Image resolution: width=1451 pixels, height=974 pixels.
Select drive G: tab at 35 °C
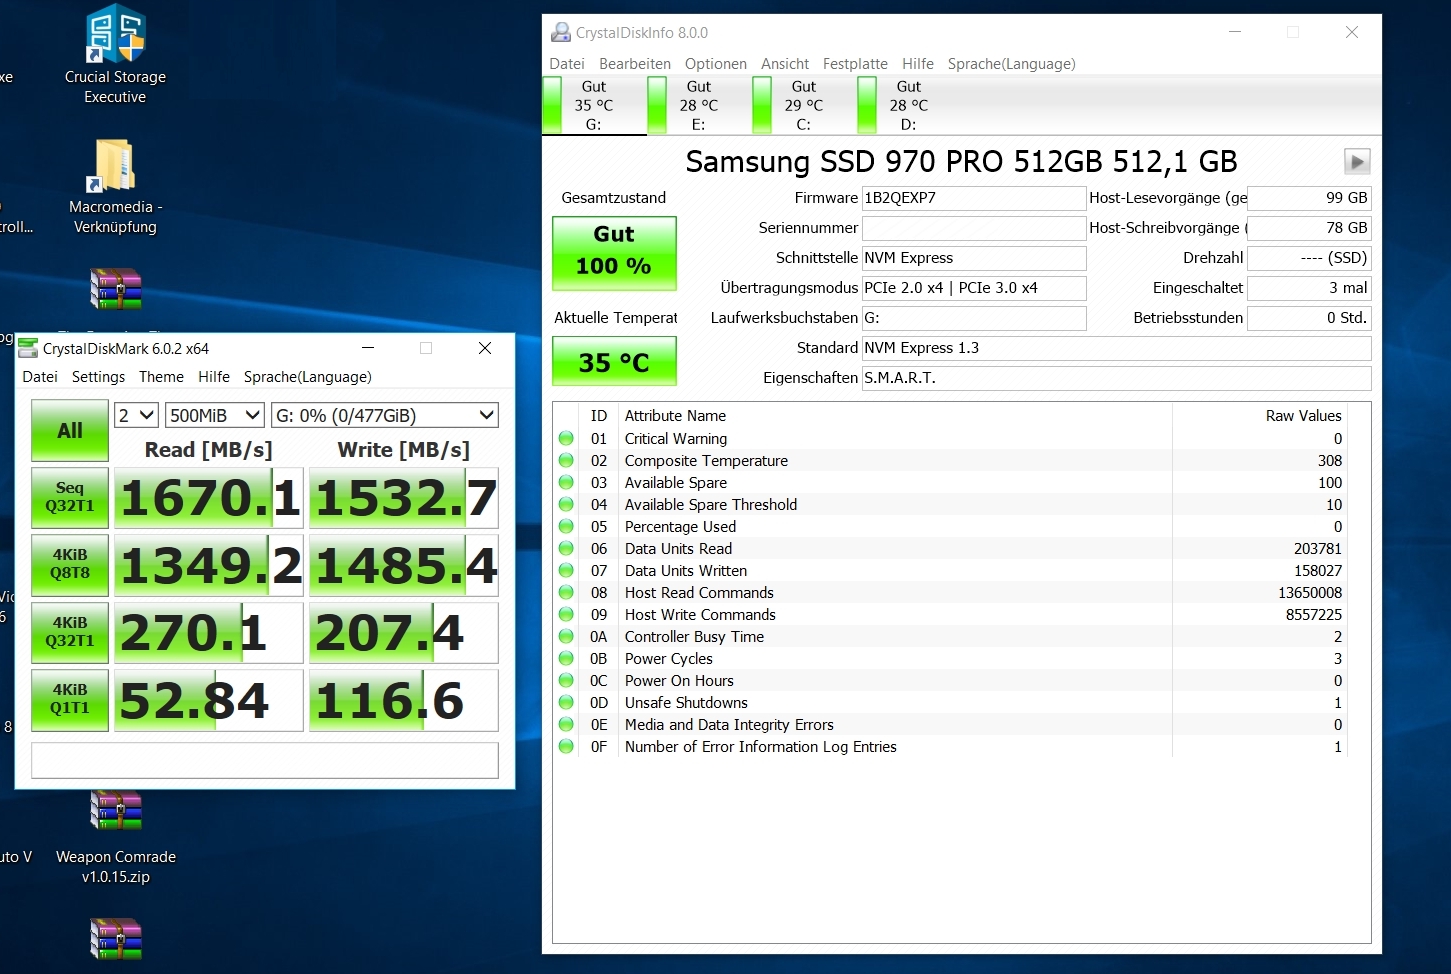[x=594, y=106]
